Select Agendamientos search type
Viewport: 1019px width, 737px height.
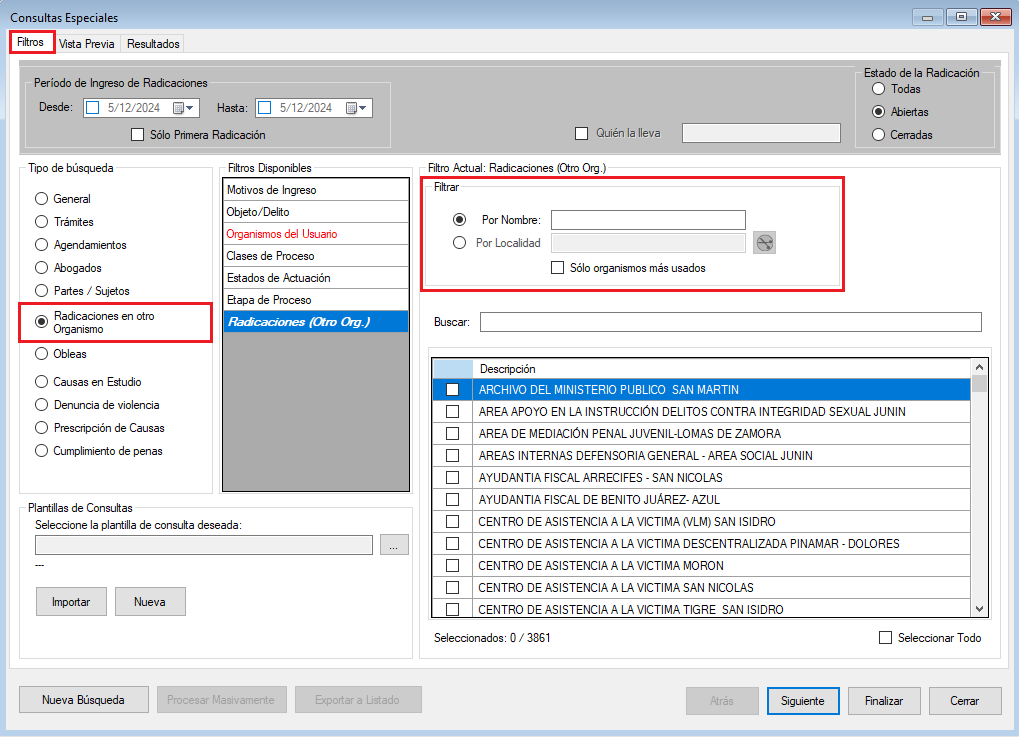(41, 245)
